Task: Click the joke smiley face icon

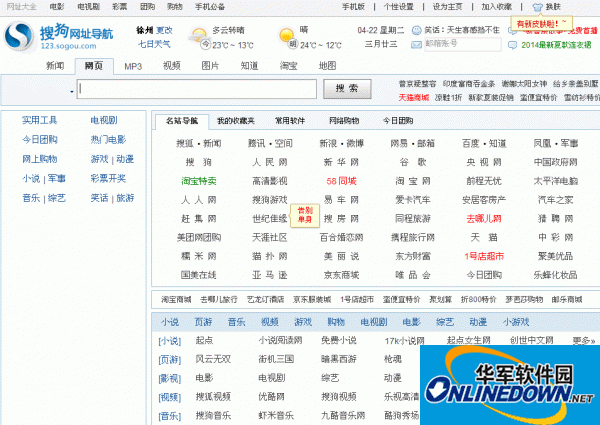Action: click(x=416, y=30)
